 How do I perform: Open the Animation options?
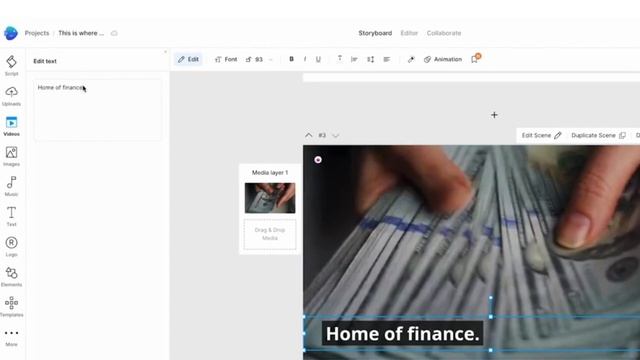(x=443, y=59)
